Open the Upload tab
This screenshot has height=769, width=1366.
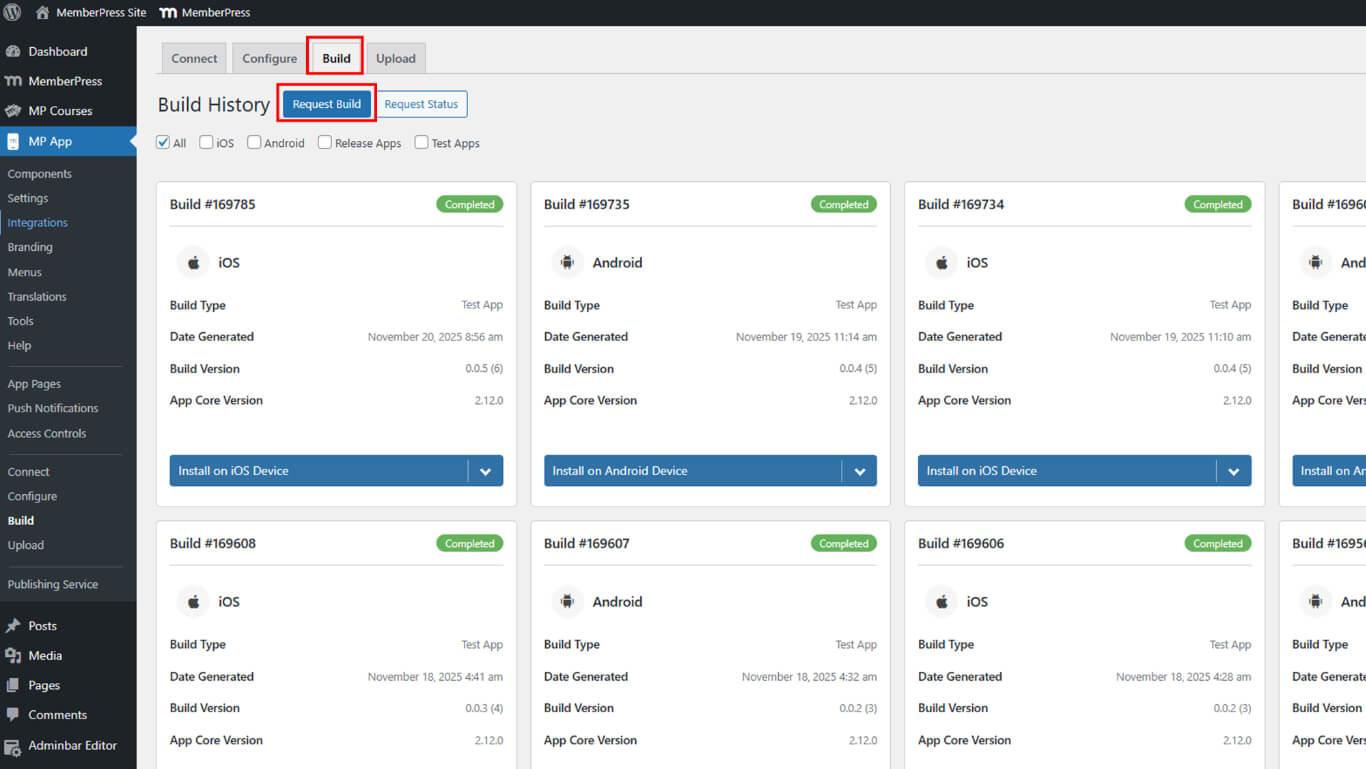[x=395, y=59]
